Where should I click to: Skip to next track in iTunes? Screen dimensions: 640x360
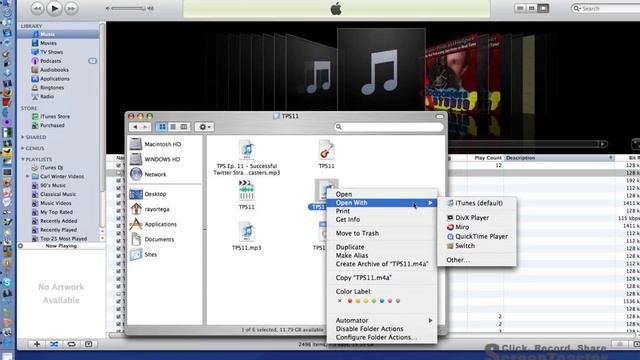pos(71,8)
